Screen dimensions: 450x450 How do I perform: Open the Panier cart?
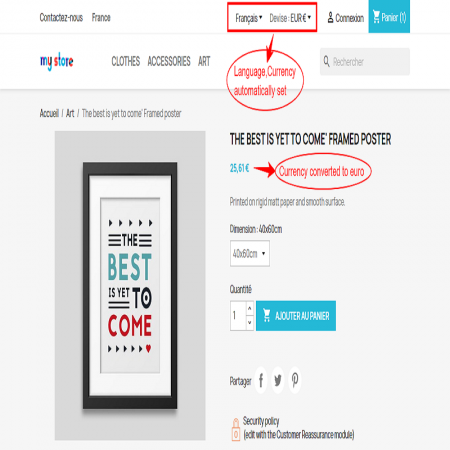(x=389, y=17)
